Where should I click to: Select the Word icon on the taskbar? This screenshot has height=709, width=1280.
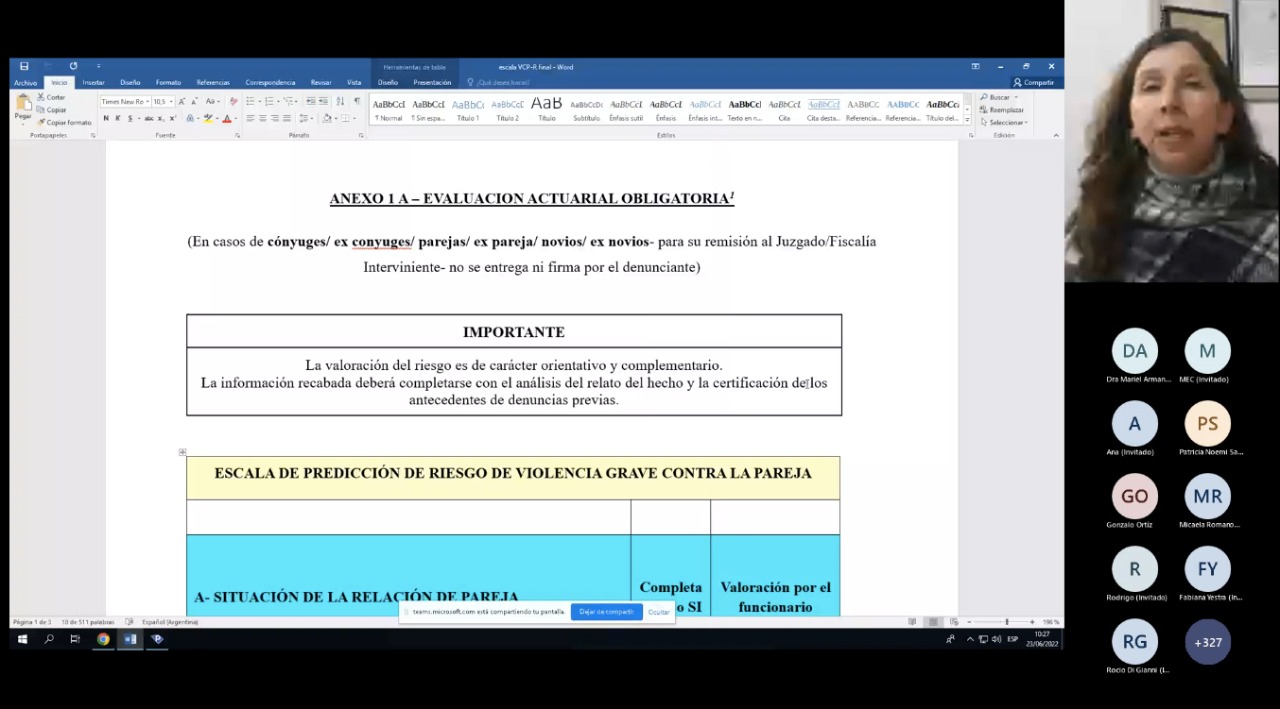point(130,639)
